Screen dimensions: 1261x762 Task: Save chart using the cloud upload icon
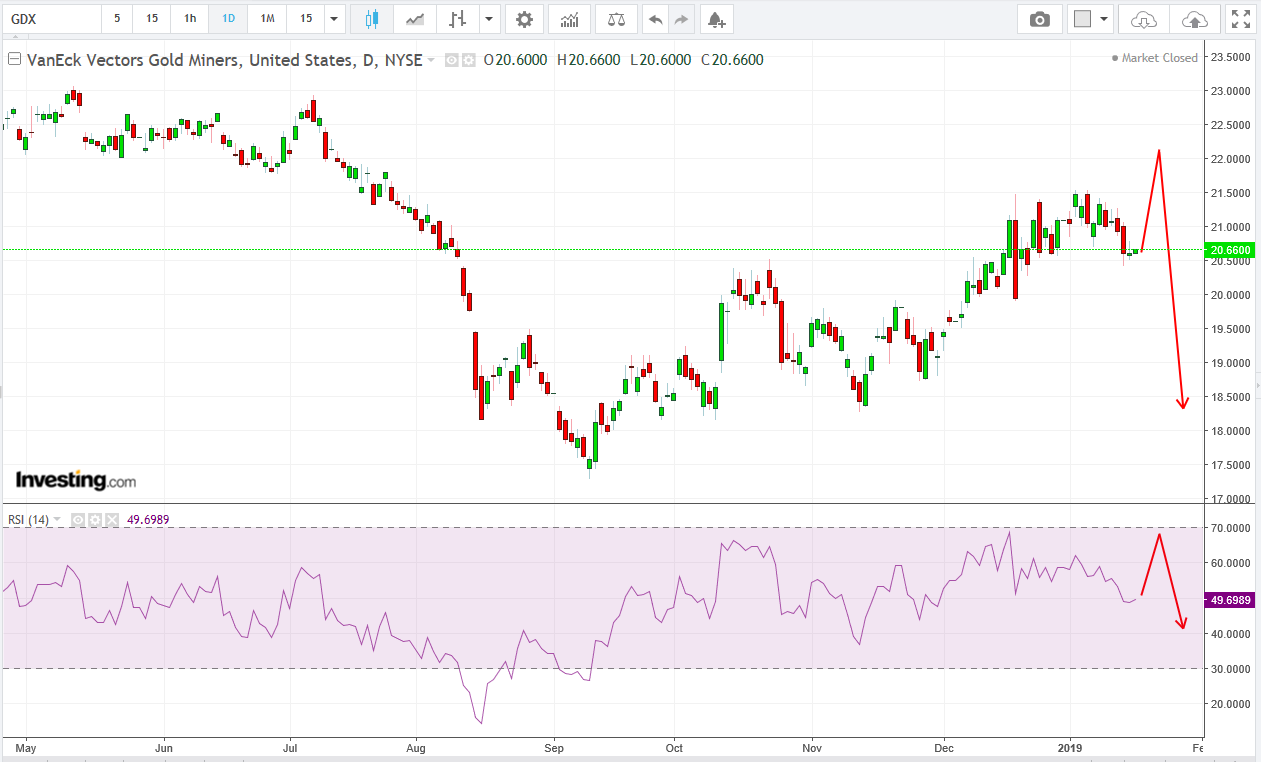[1195, 19]
